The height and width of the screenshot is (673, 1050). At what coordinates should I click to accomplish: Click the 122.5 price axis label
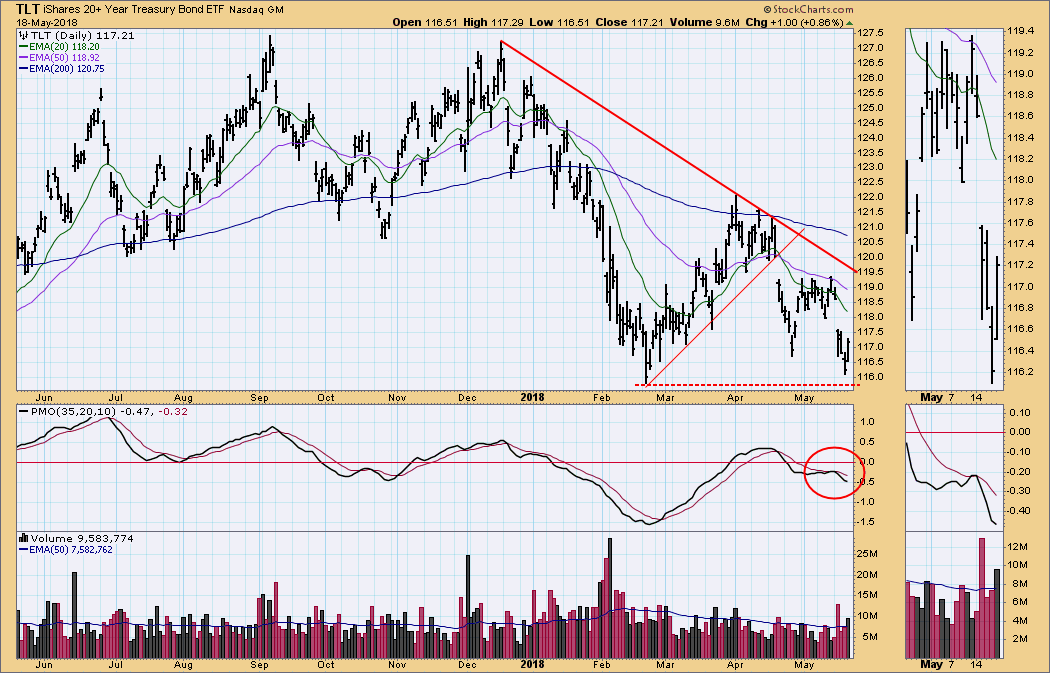870,182
